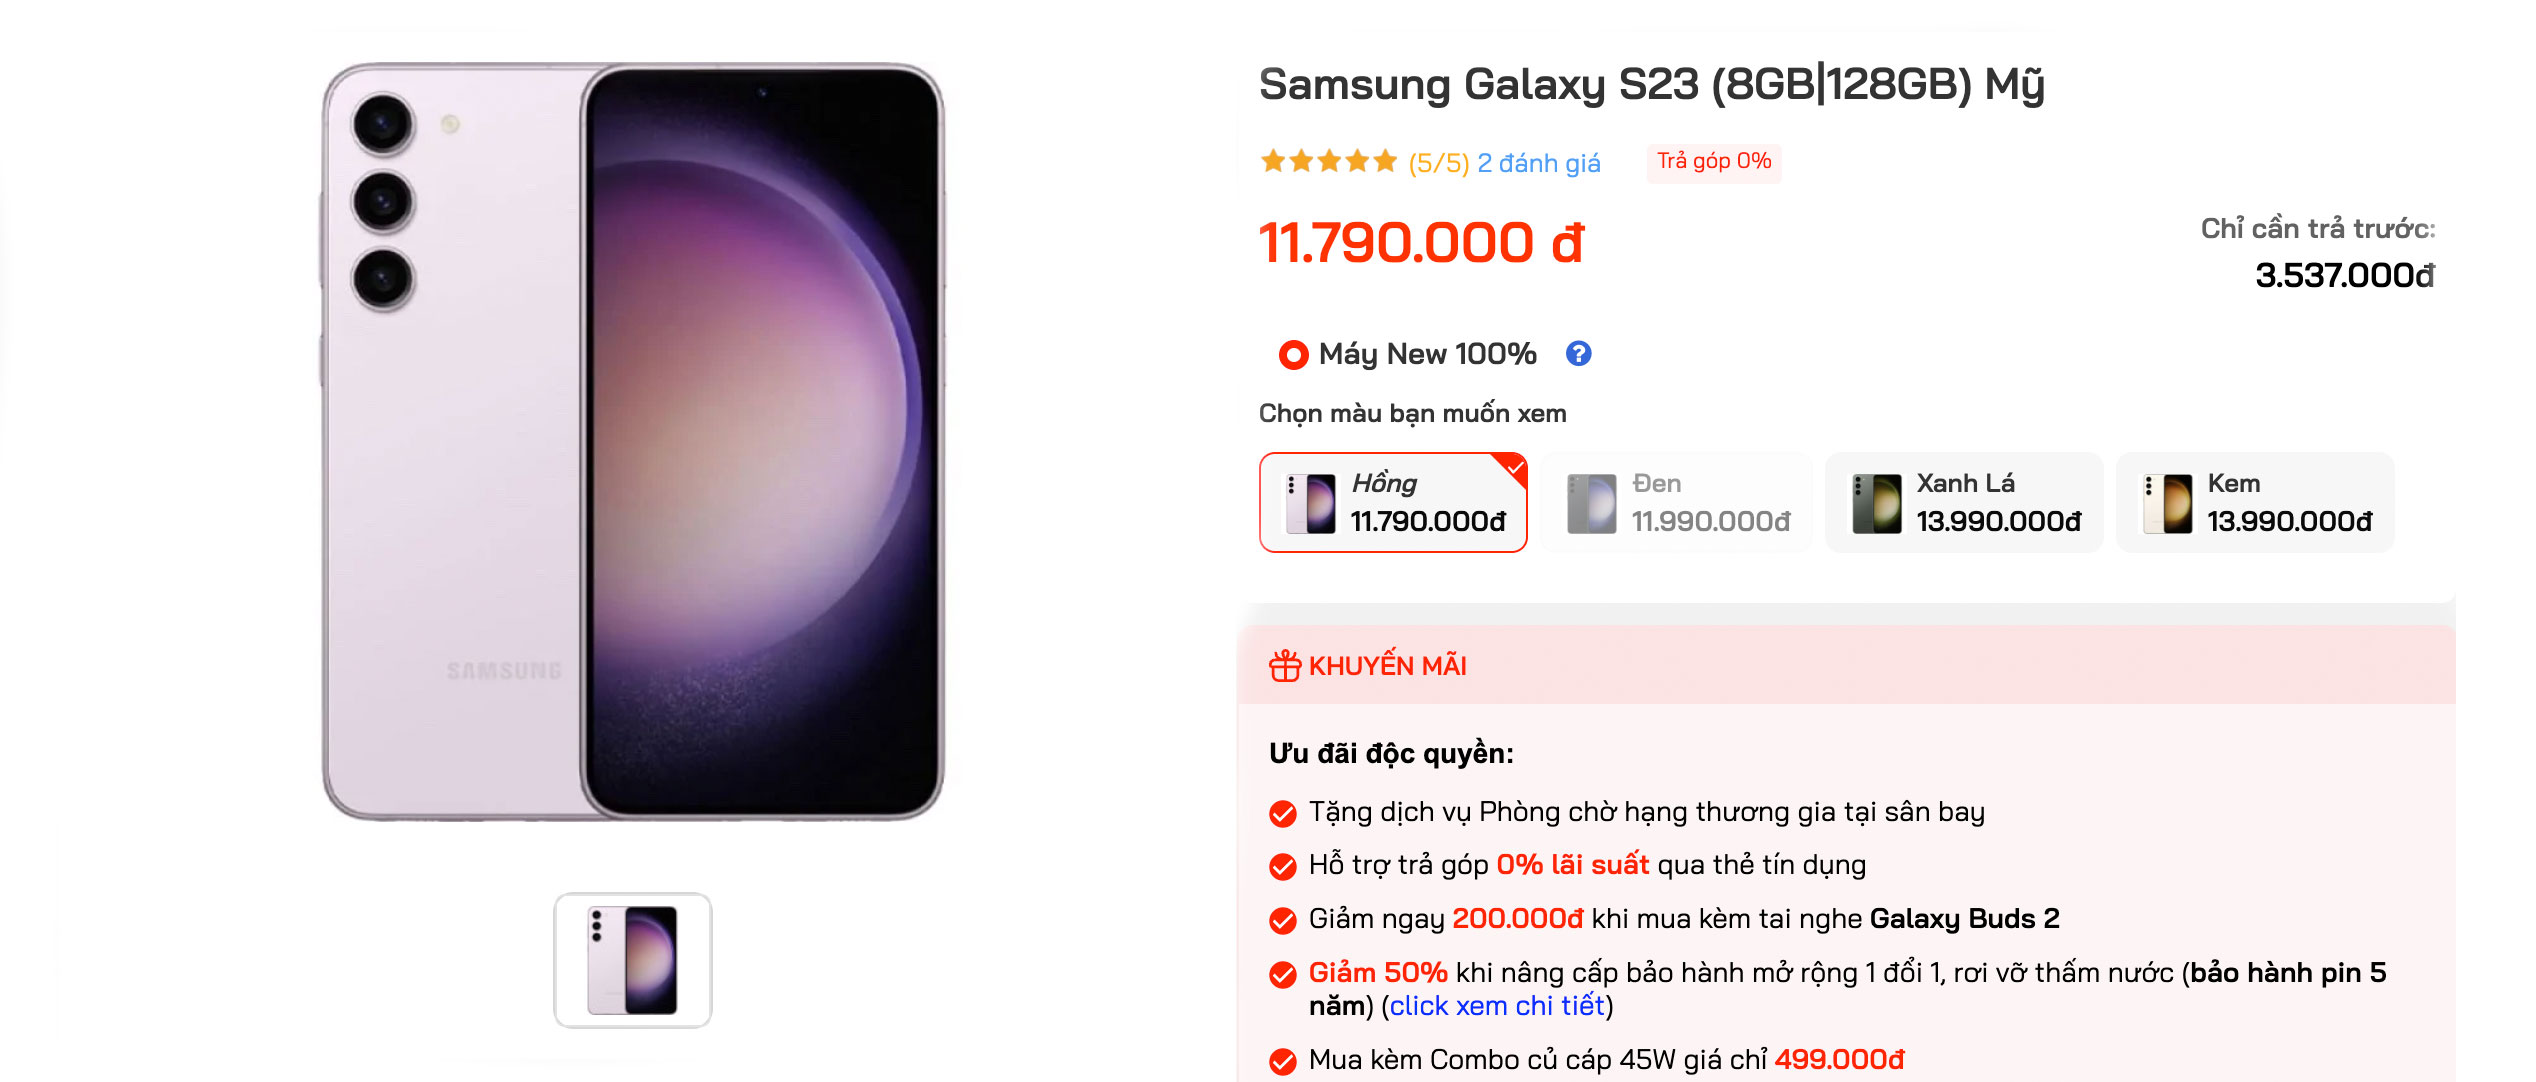Open the click xem chi tiết link
The width and height of the screenshot is (2536, 1082).
click(x=1497, y=1006)
